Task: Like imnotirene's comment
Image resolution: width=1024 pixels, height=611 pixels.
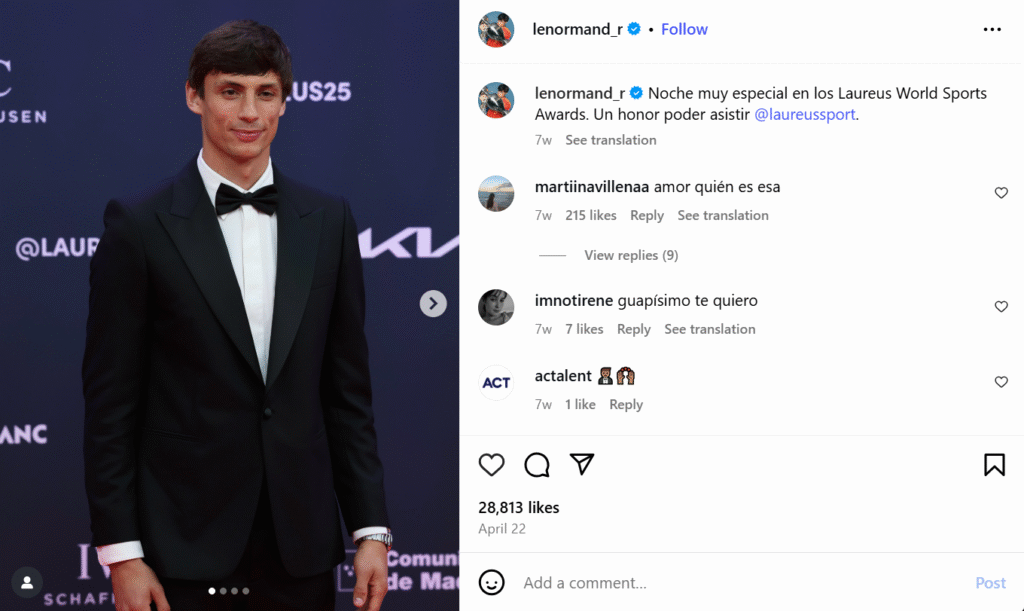Action: pos(1001,307)
